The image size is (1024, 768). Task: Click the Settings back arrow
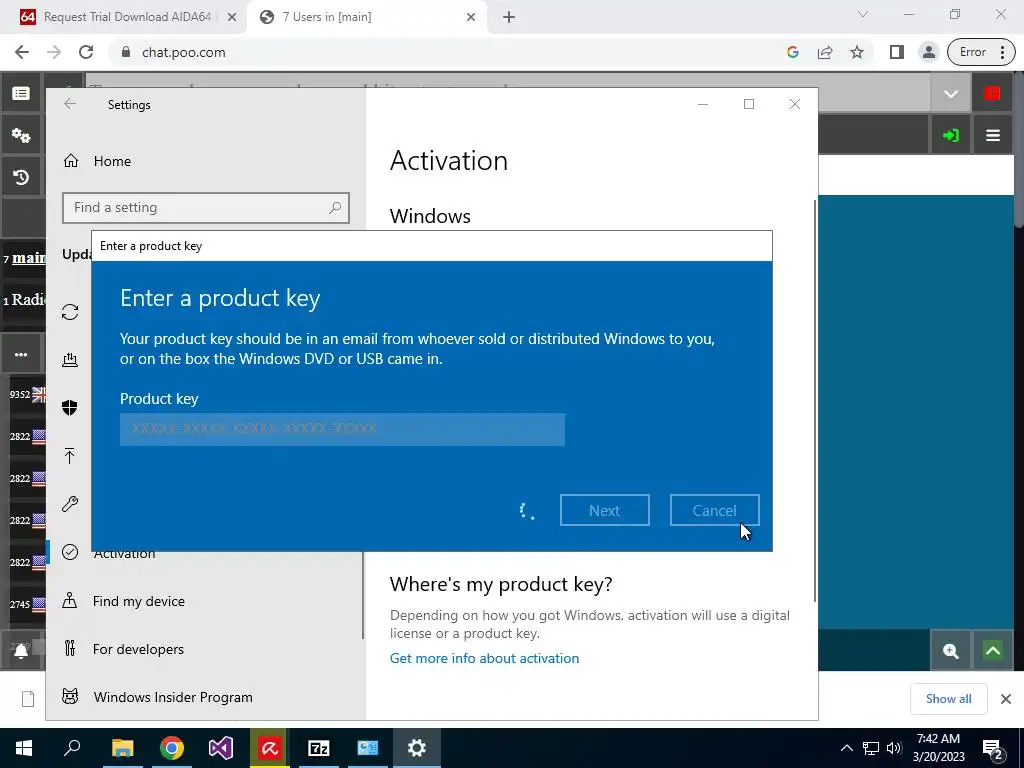(x=70, y=104)
